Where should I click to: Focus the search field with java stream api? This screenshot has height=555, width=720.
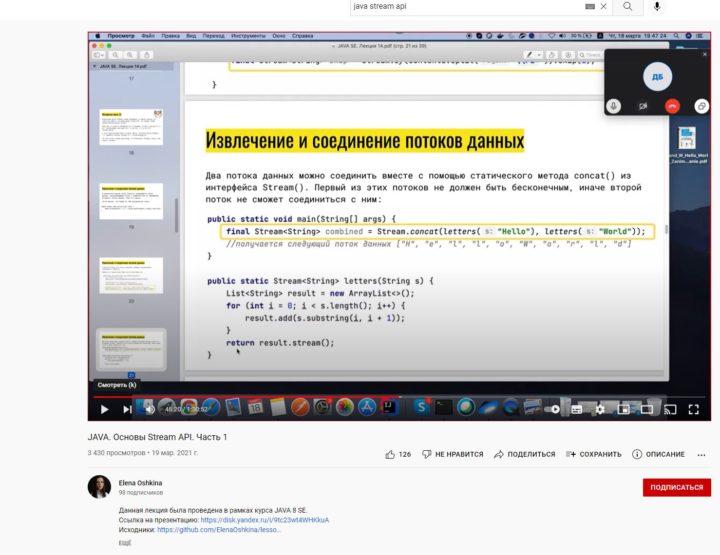click(x=466, y=6)
